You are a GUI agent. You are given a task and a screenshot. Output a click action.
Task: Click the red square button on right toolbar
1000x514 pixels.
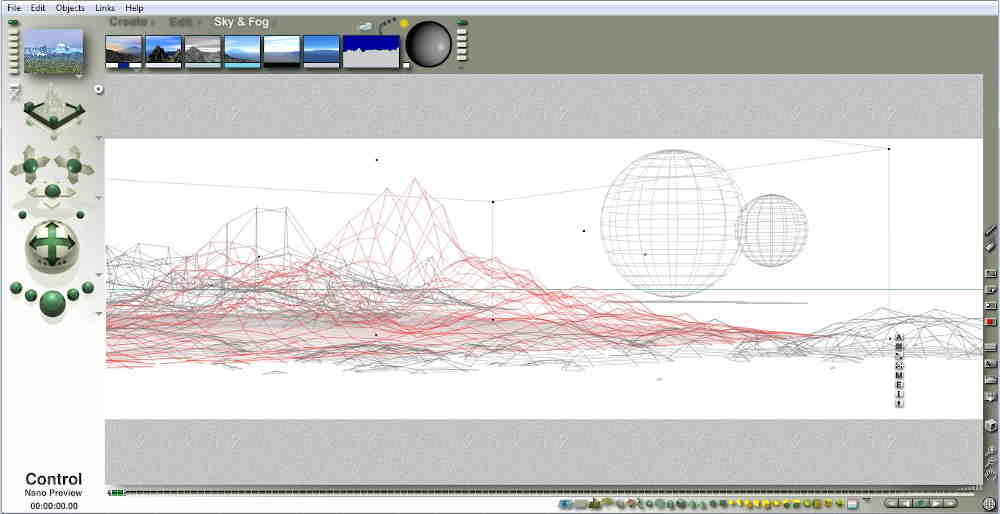pyautogui.click(x=990, y=322)
